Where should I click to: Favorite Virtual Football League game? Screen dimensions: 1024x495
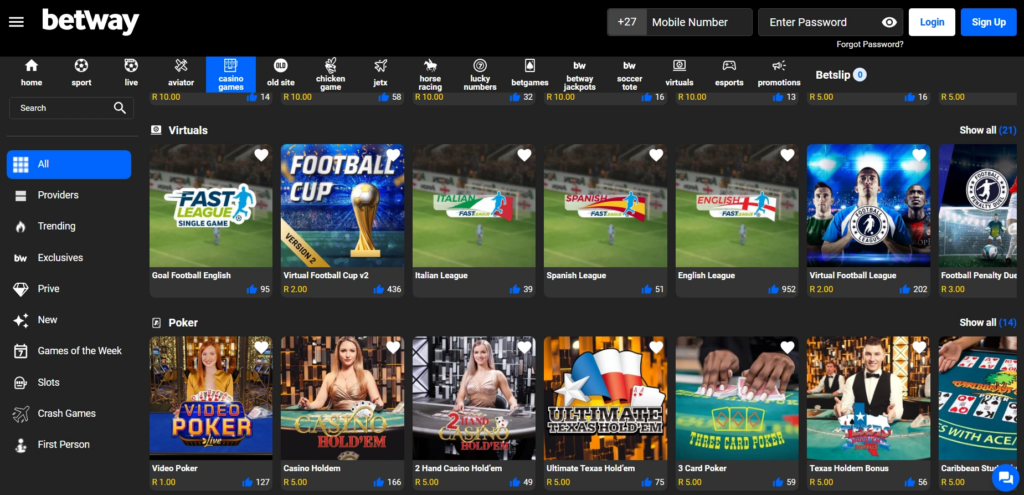[919, 155]
